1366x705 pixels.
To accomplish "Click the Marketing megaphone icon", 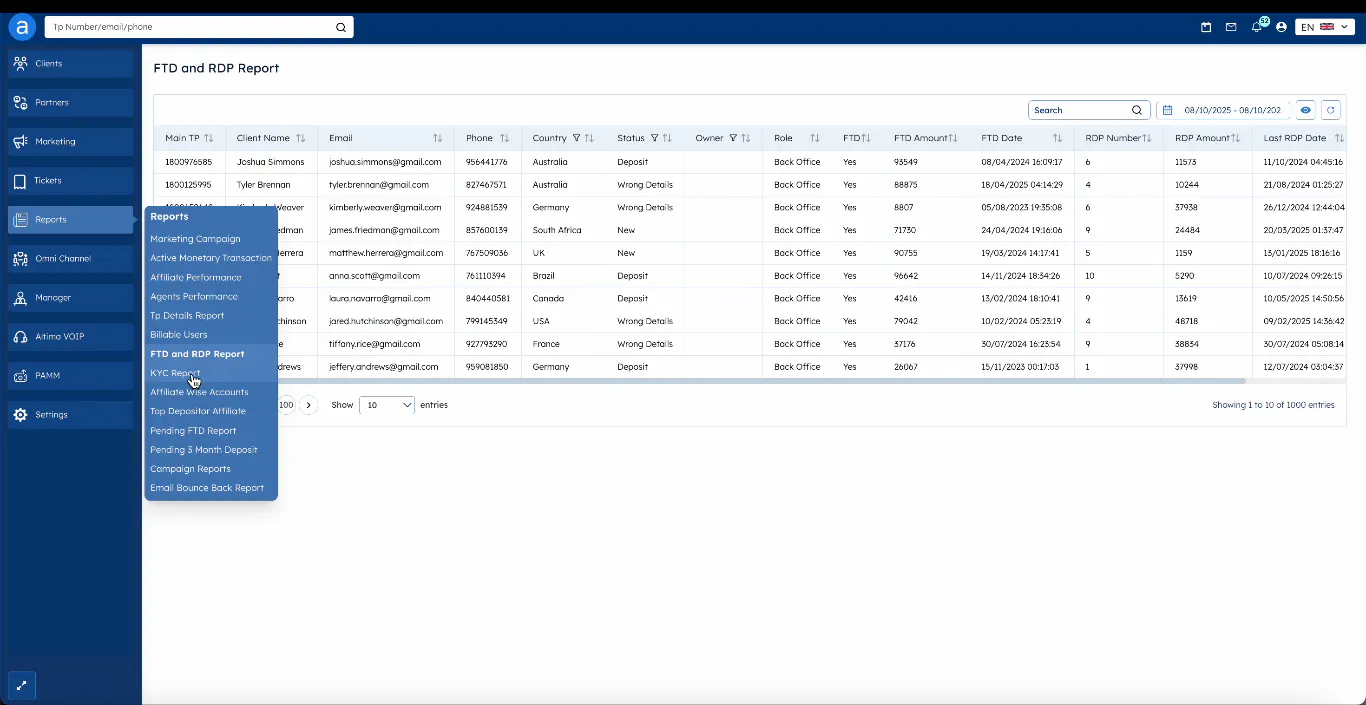I will click(21, 141).
